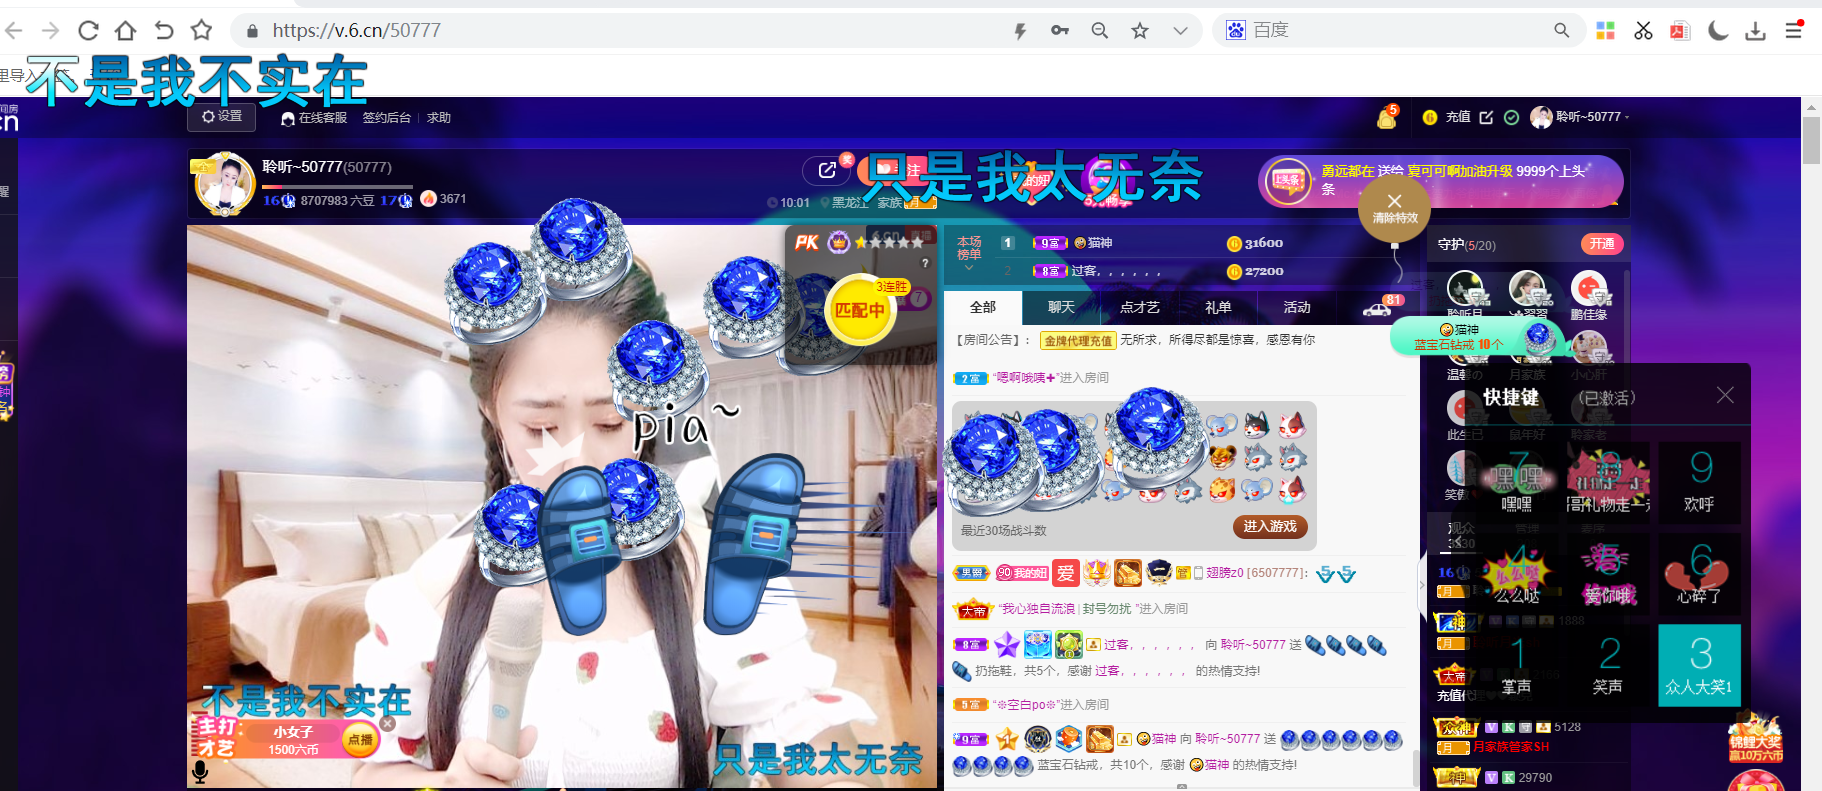The image size is (1822, 791).
Task: Click the 充值 recharge link
Action: [x=1458, y=117]
